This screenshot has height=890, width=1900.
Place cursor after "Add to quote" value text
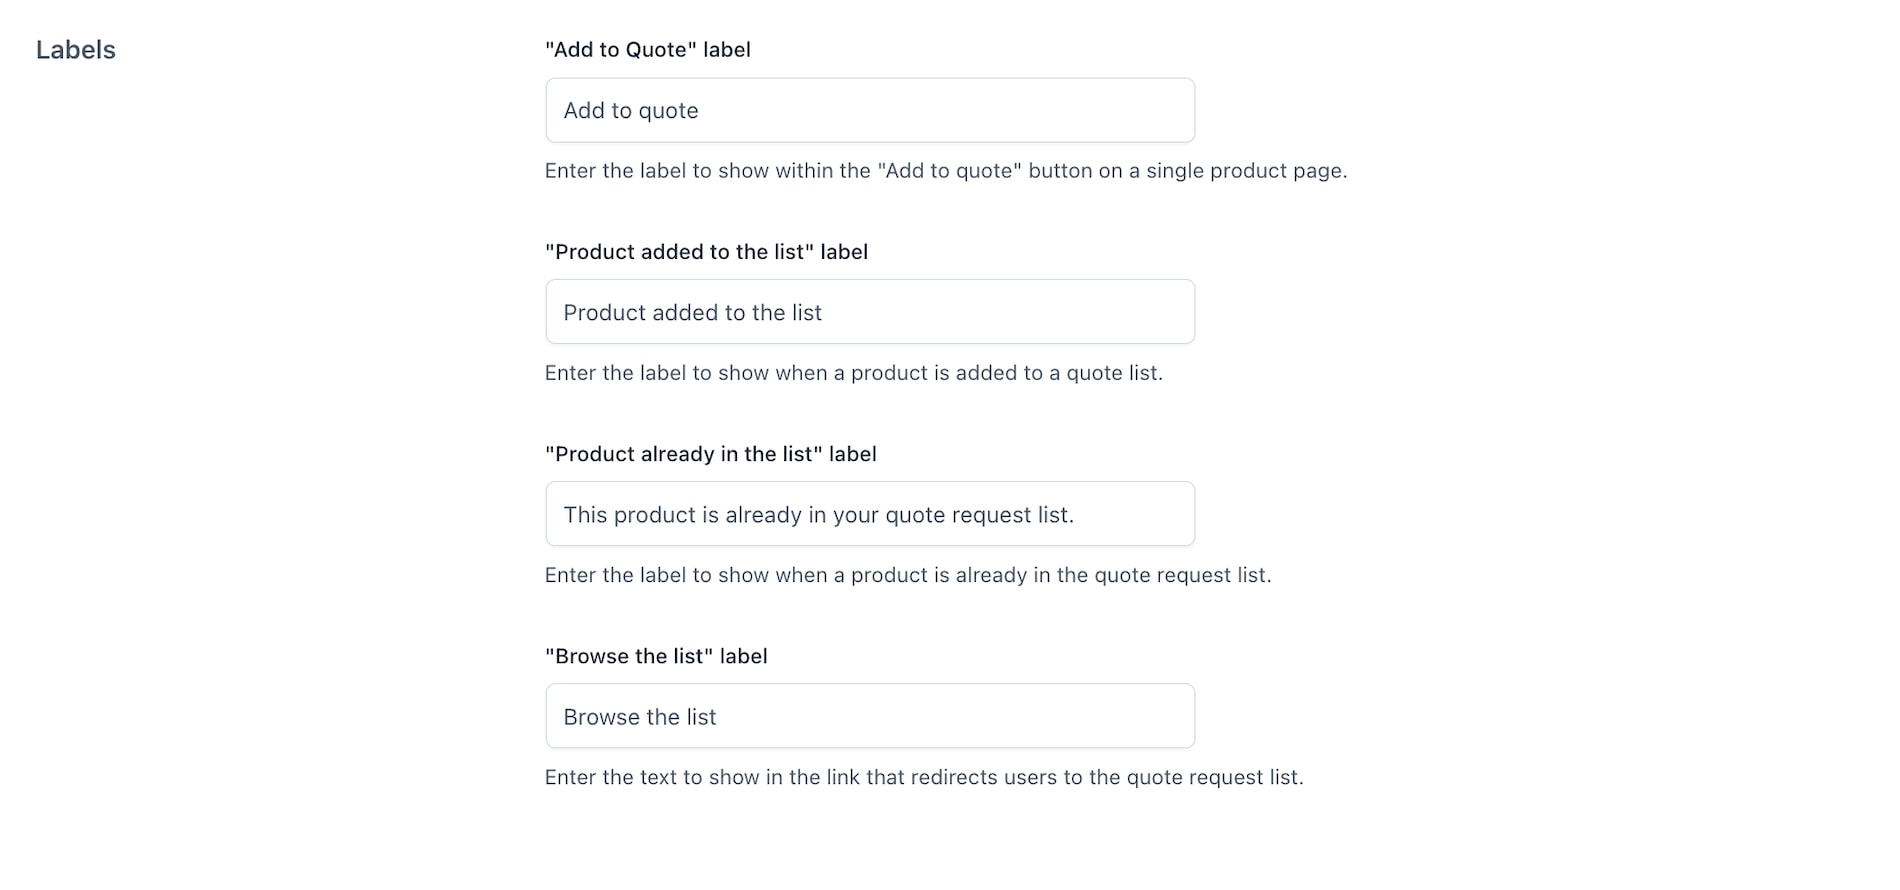click(702, 111)
